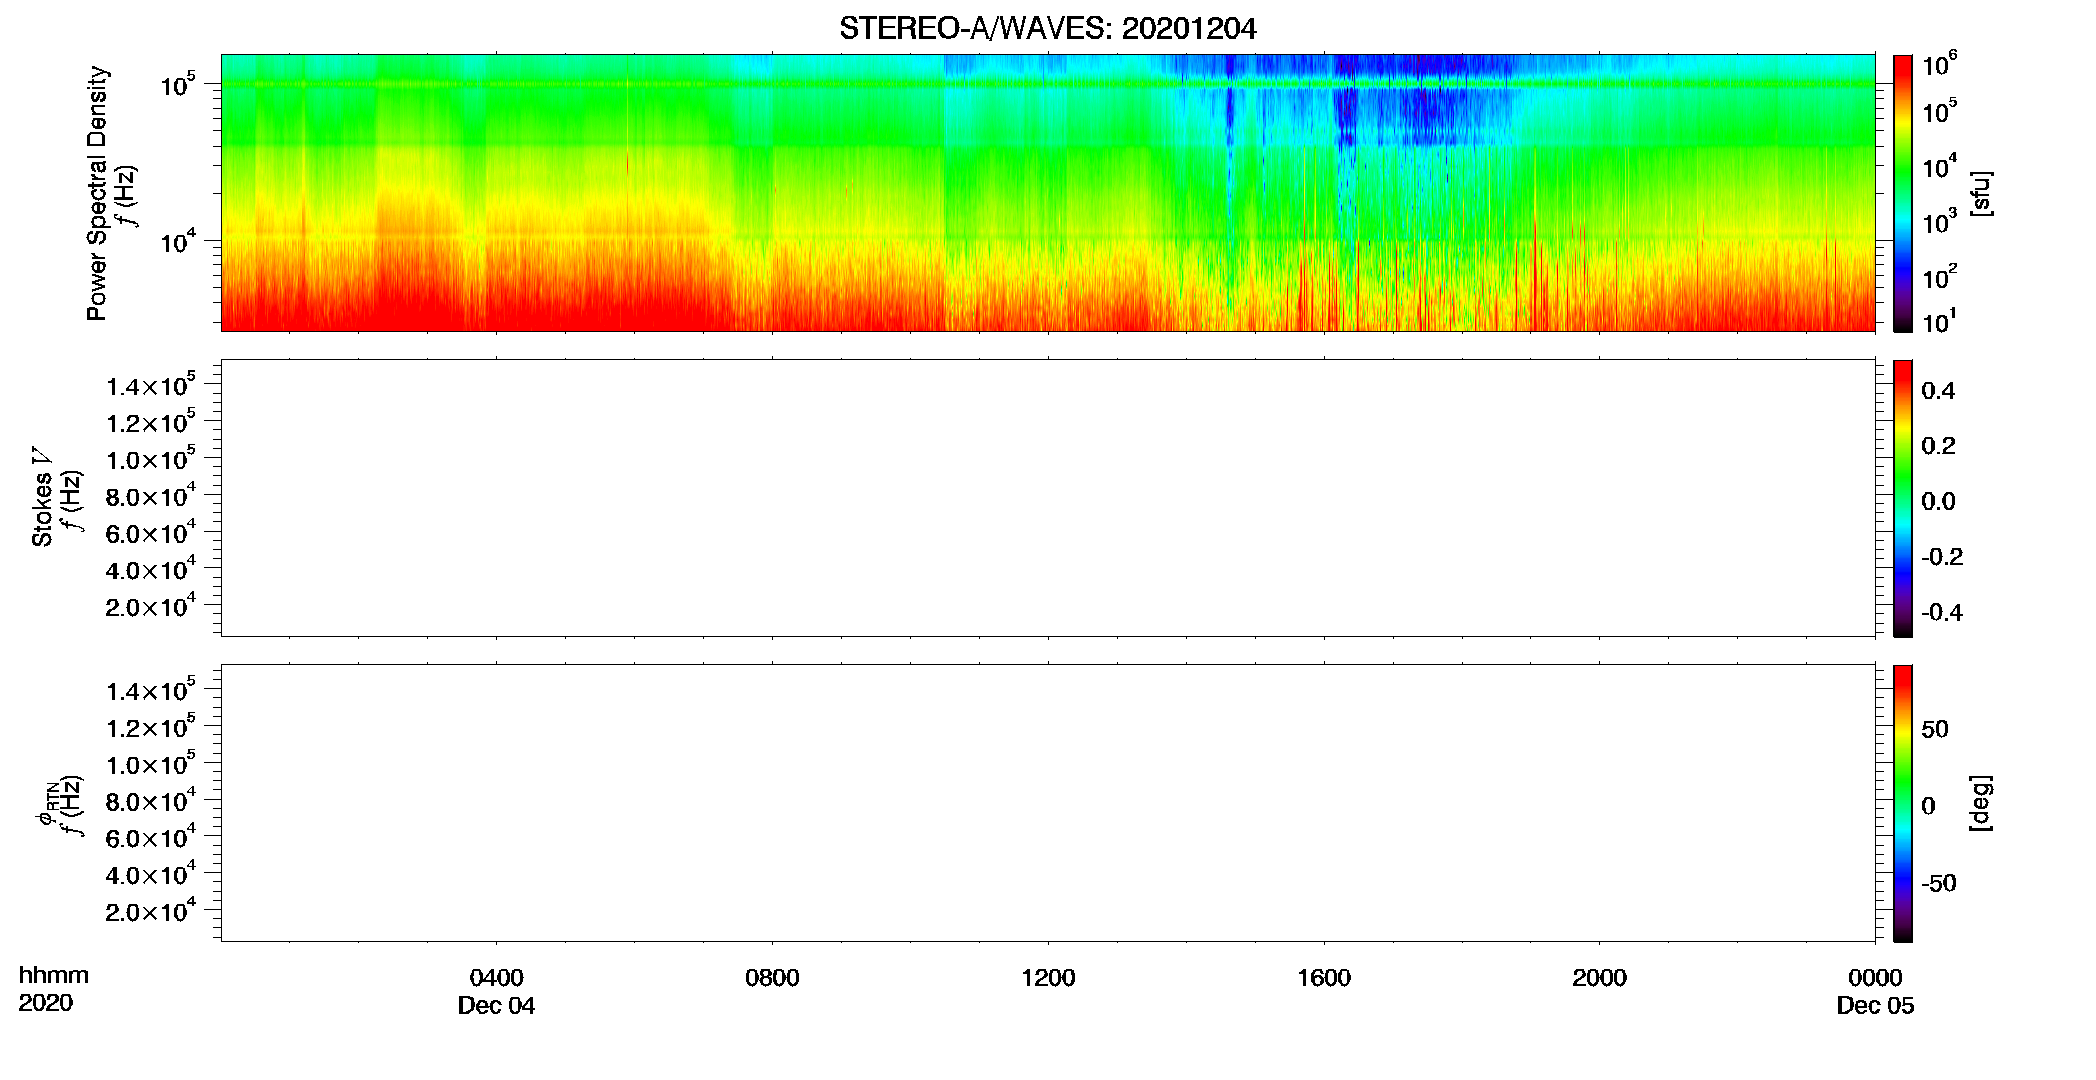This screenshot has height=1080, width=2096.
Task: Click the title 'STEREO-A/WAVES: 20201204'
Action: coord(1047,29)
